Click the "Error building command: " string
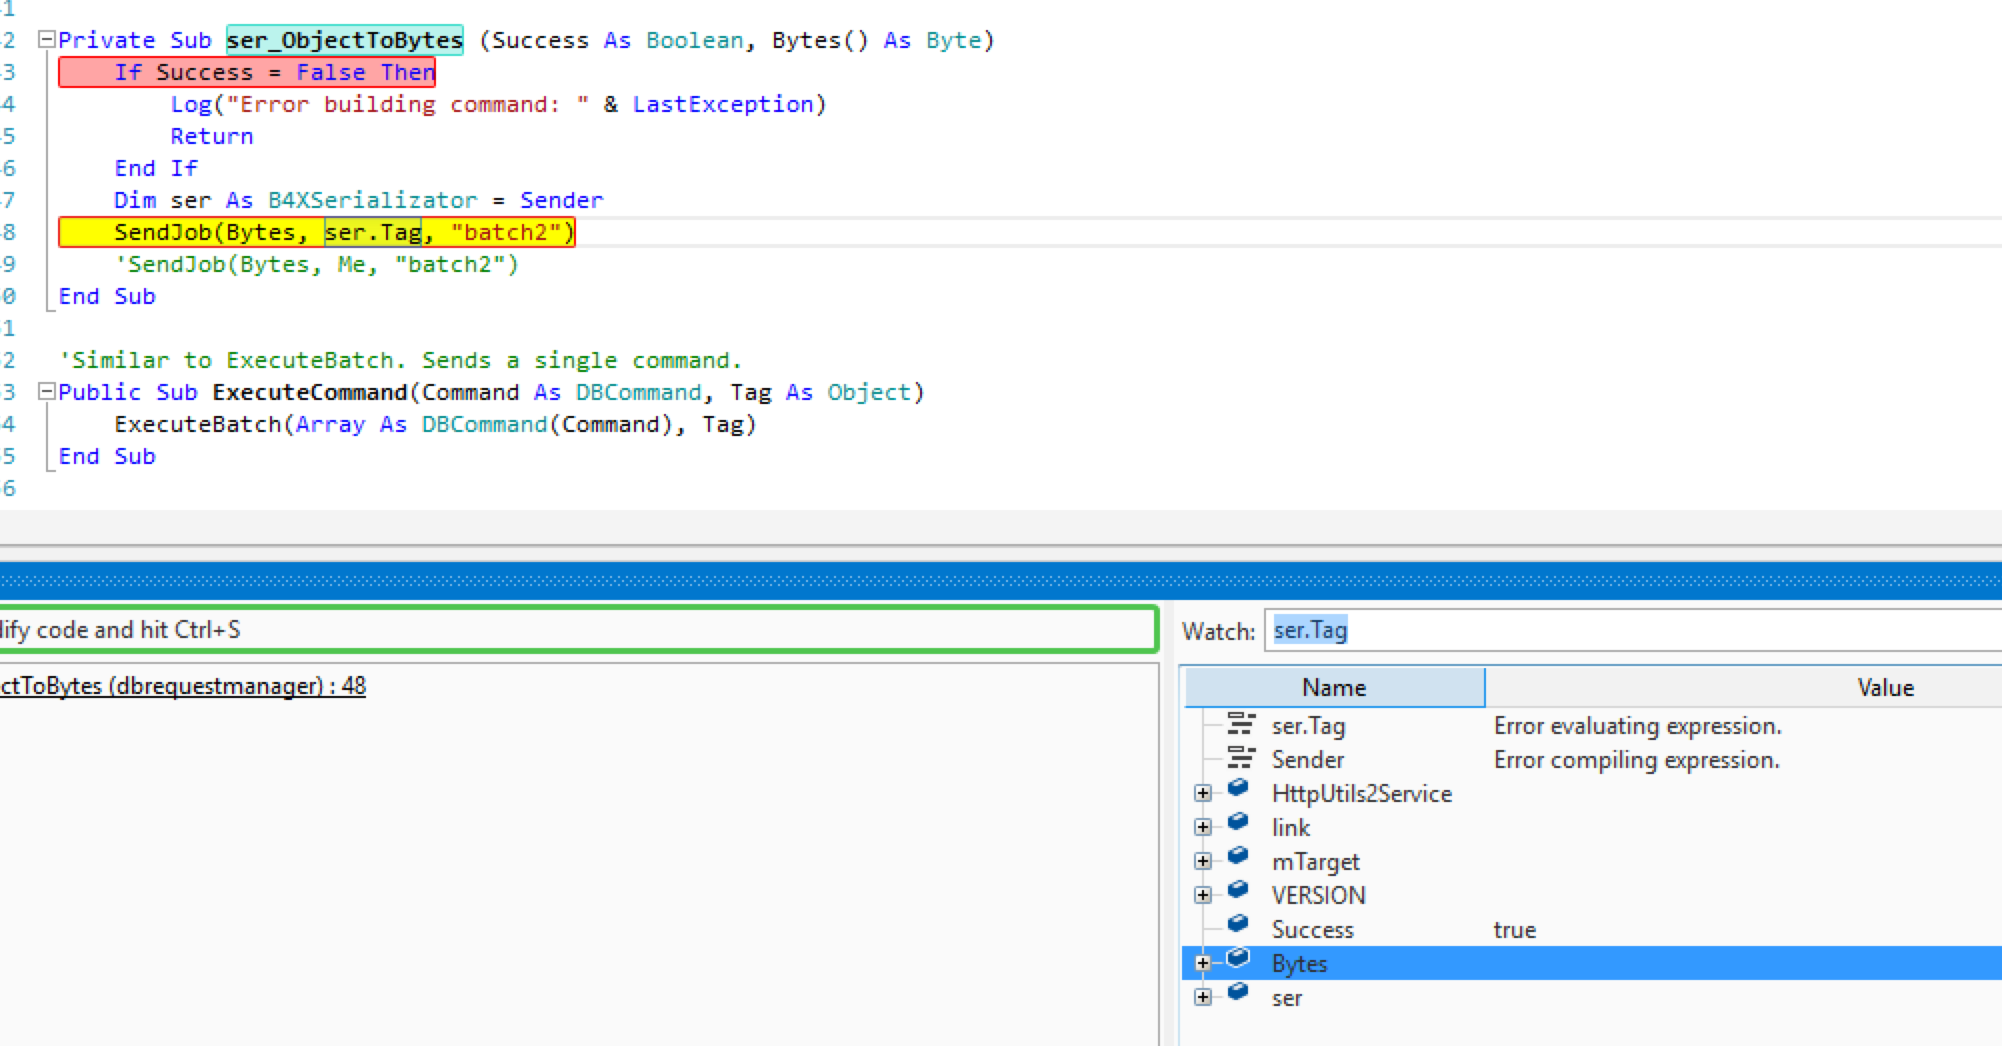 coord(407,104)
